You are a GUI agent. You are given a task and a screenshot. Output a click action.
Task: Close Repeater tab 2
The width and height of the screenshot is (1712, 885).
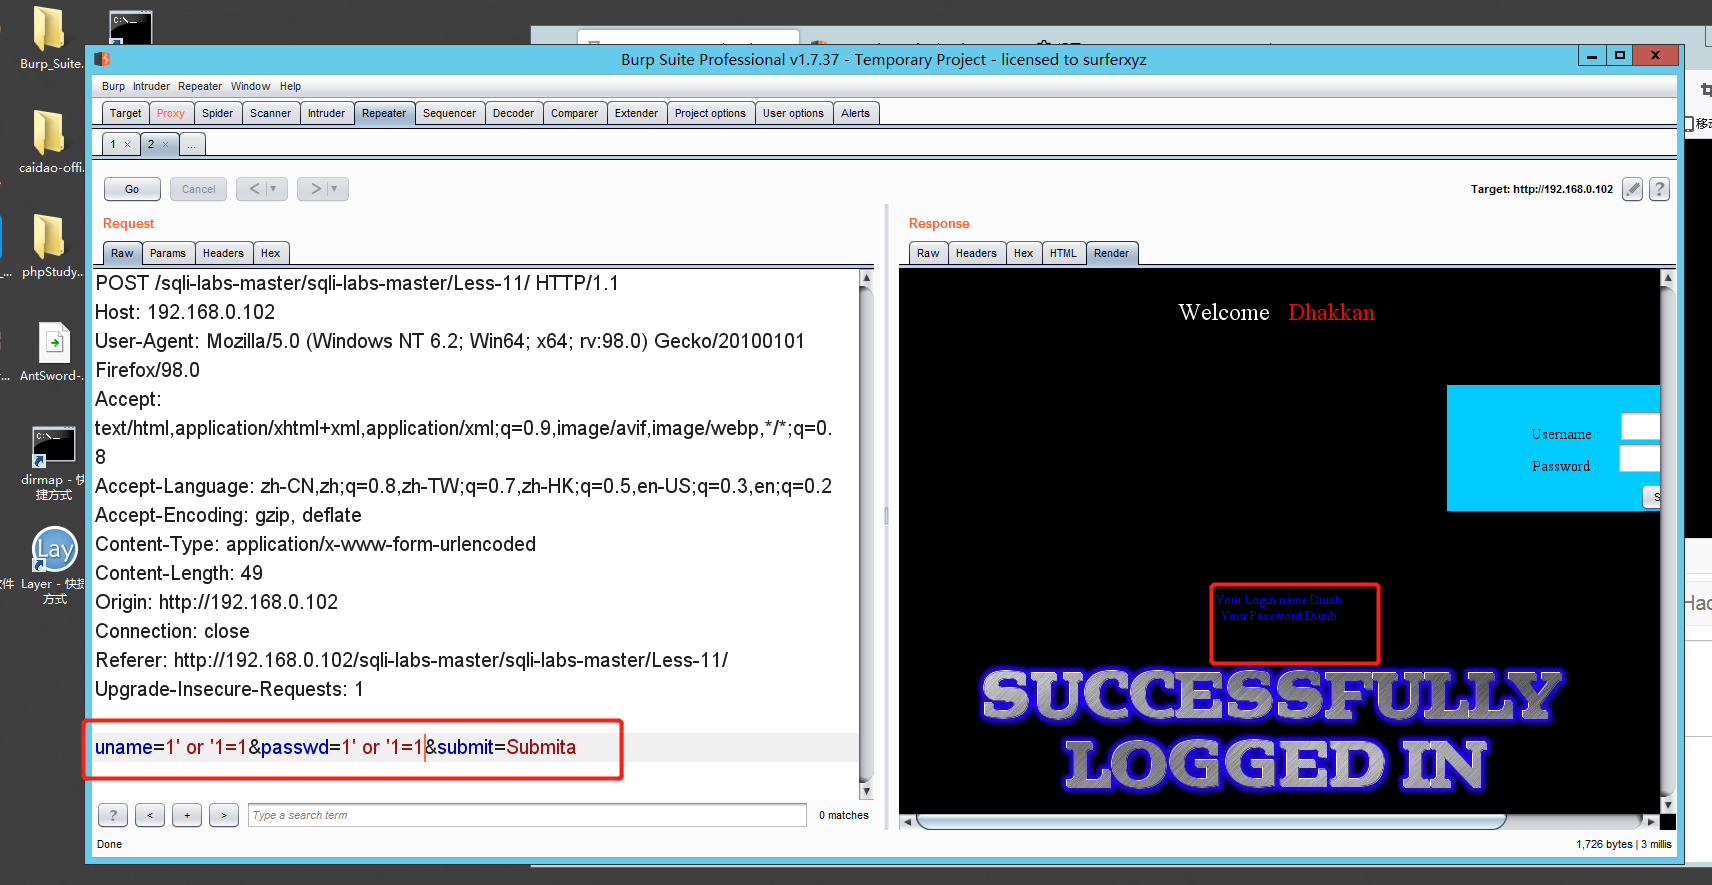(x=165, y=145)
